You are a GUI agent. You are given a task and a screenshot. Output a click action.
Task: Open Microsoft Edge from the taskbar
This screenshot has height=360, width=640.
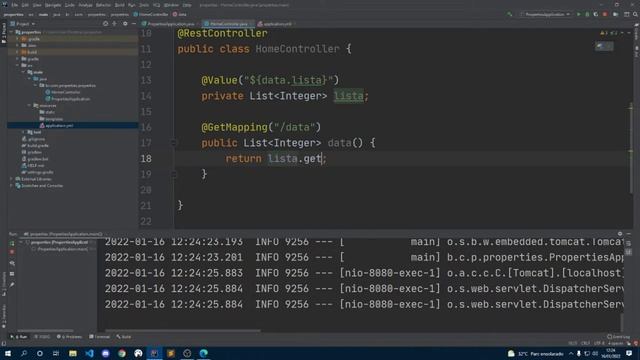(x=203, y=353)
